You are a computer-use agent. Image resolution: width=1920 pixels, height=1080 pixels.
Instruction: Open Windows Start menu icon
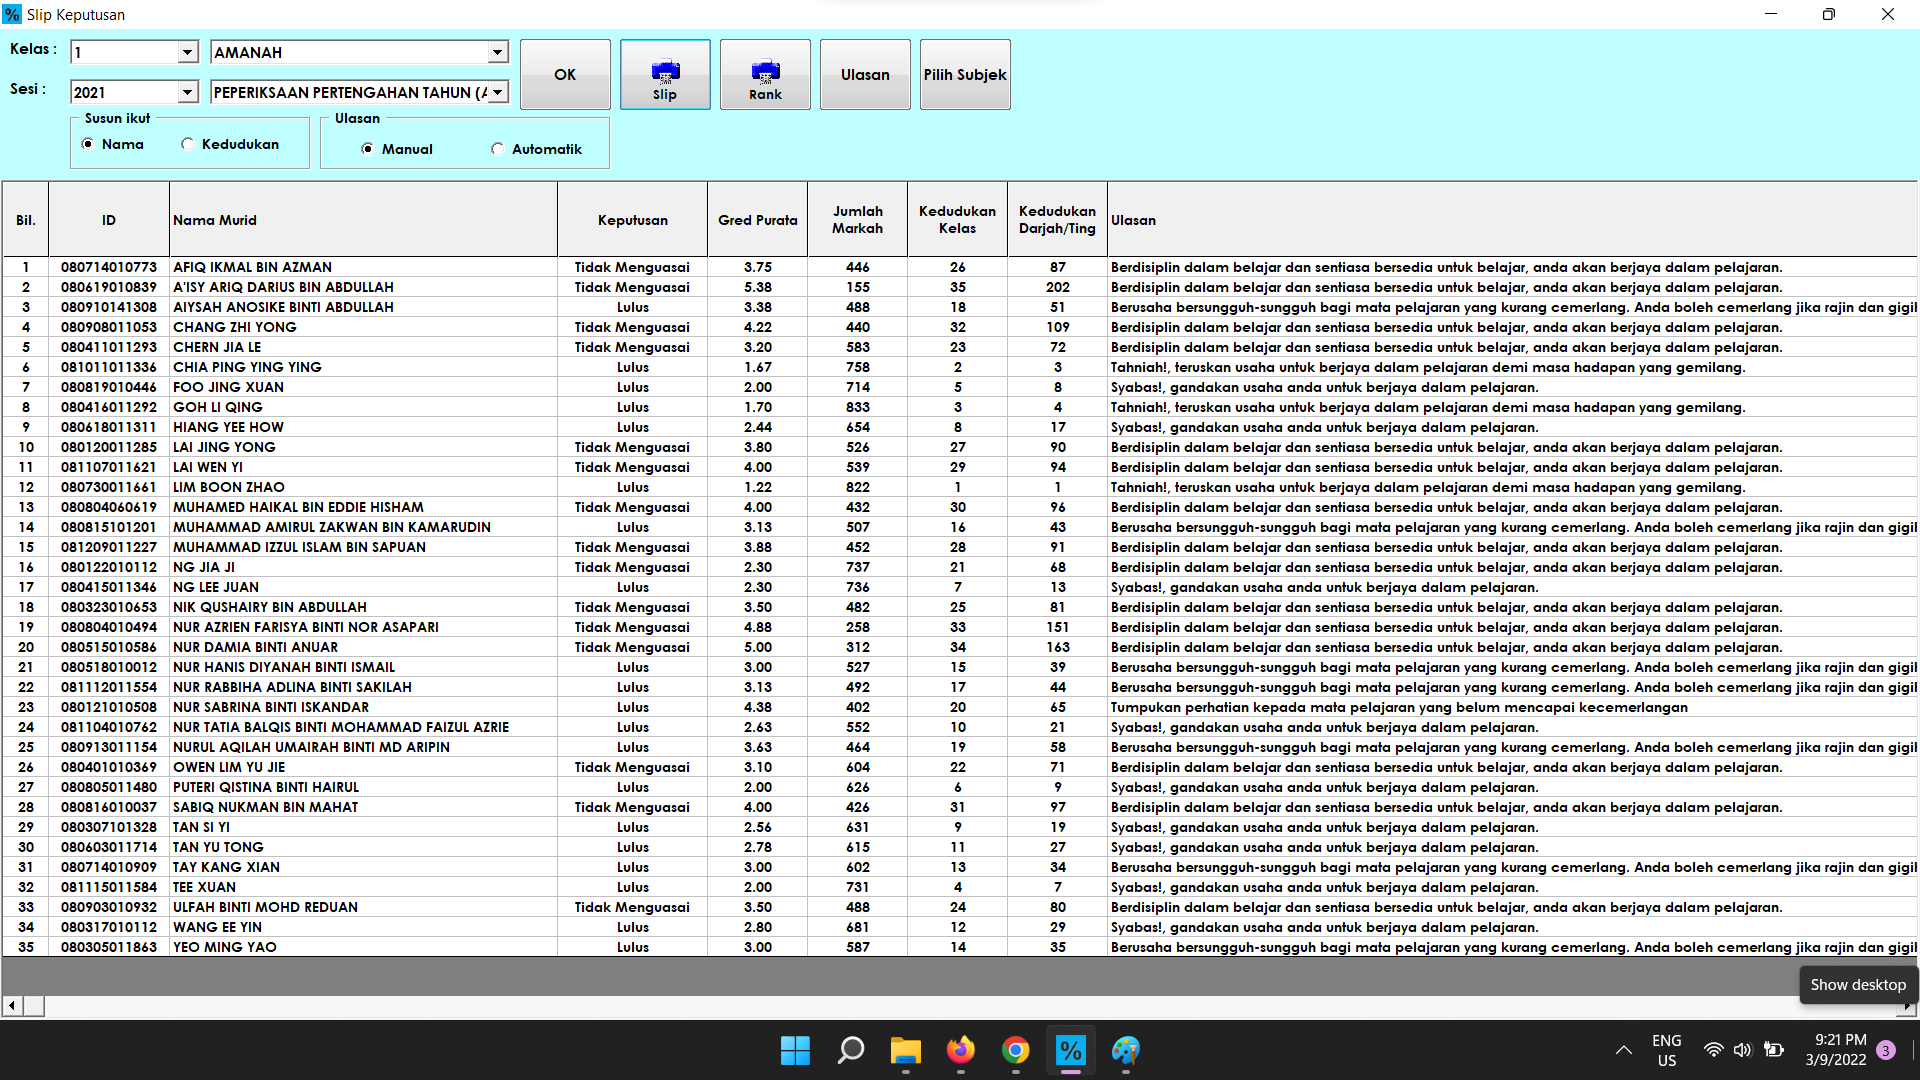795,1051
